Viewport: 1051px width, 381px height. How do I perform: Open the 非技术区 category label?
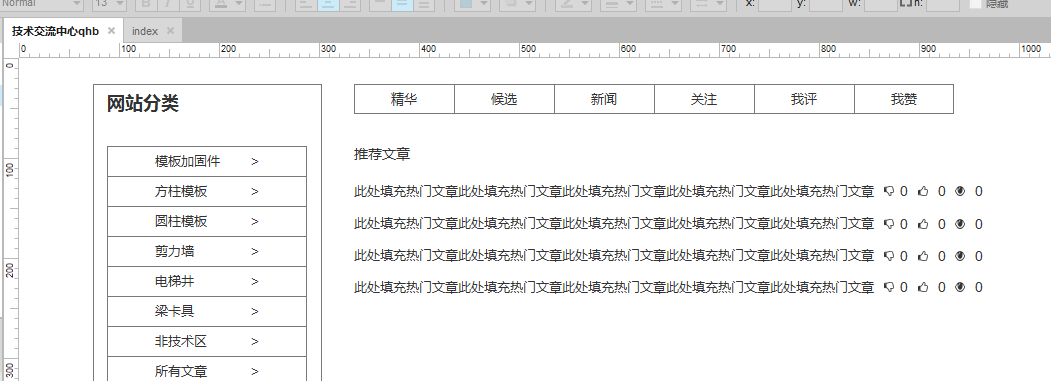(181, 341)
